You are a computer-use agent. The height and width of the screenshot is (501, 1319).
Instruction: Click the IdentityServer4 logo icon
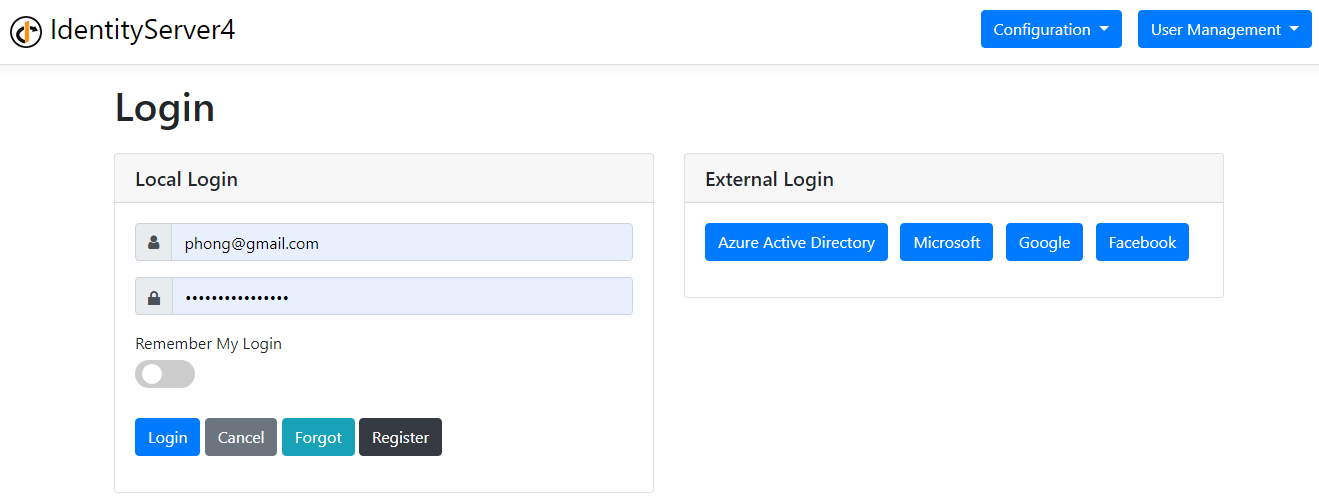tap(26, 32)
